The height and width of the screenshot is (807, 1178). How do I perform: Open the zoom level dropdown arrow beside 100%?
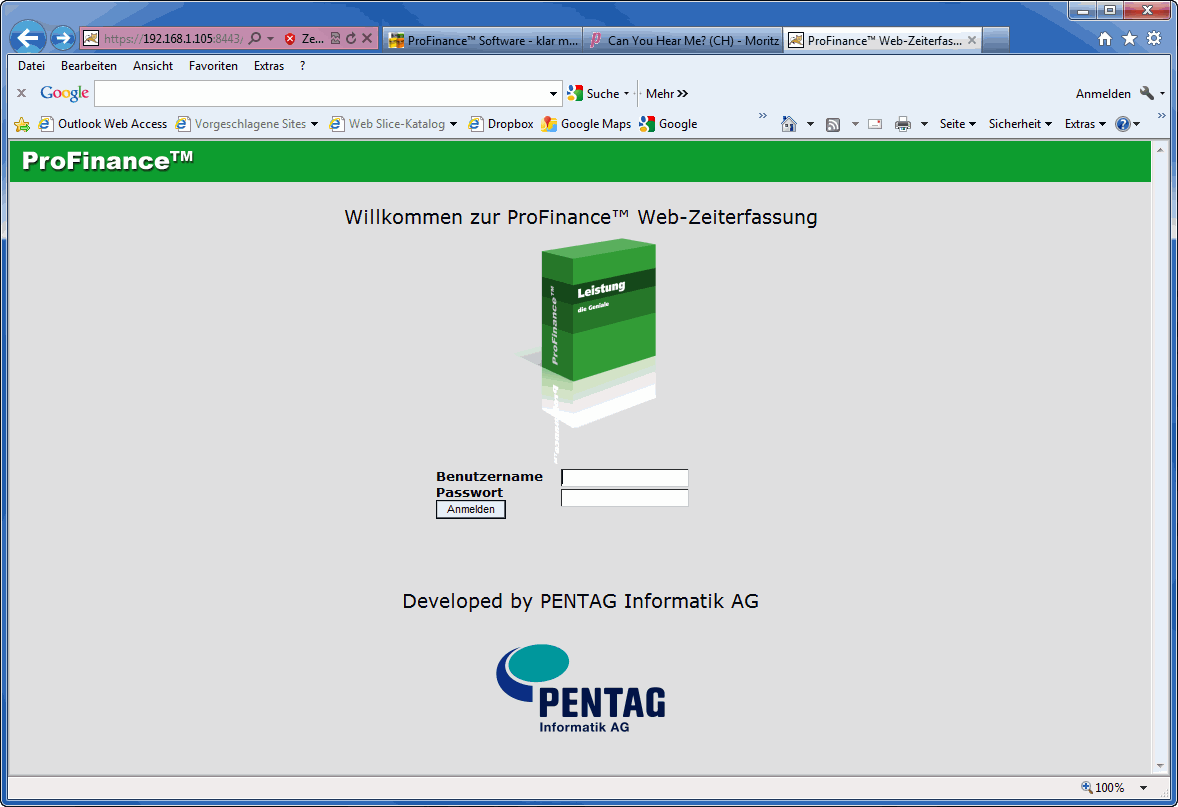(1143, 788)
